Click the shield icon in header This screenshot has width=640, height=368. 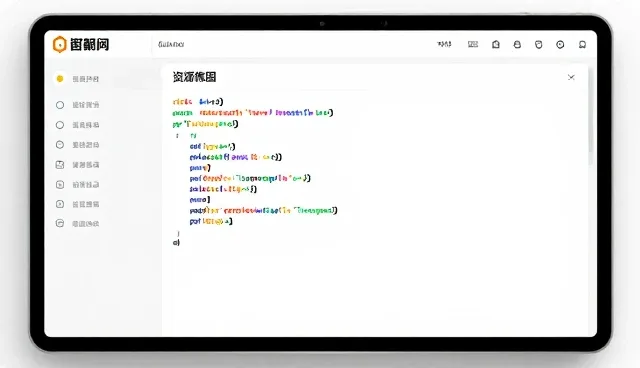click(539, 44)
